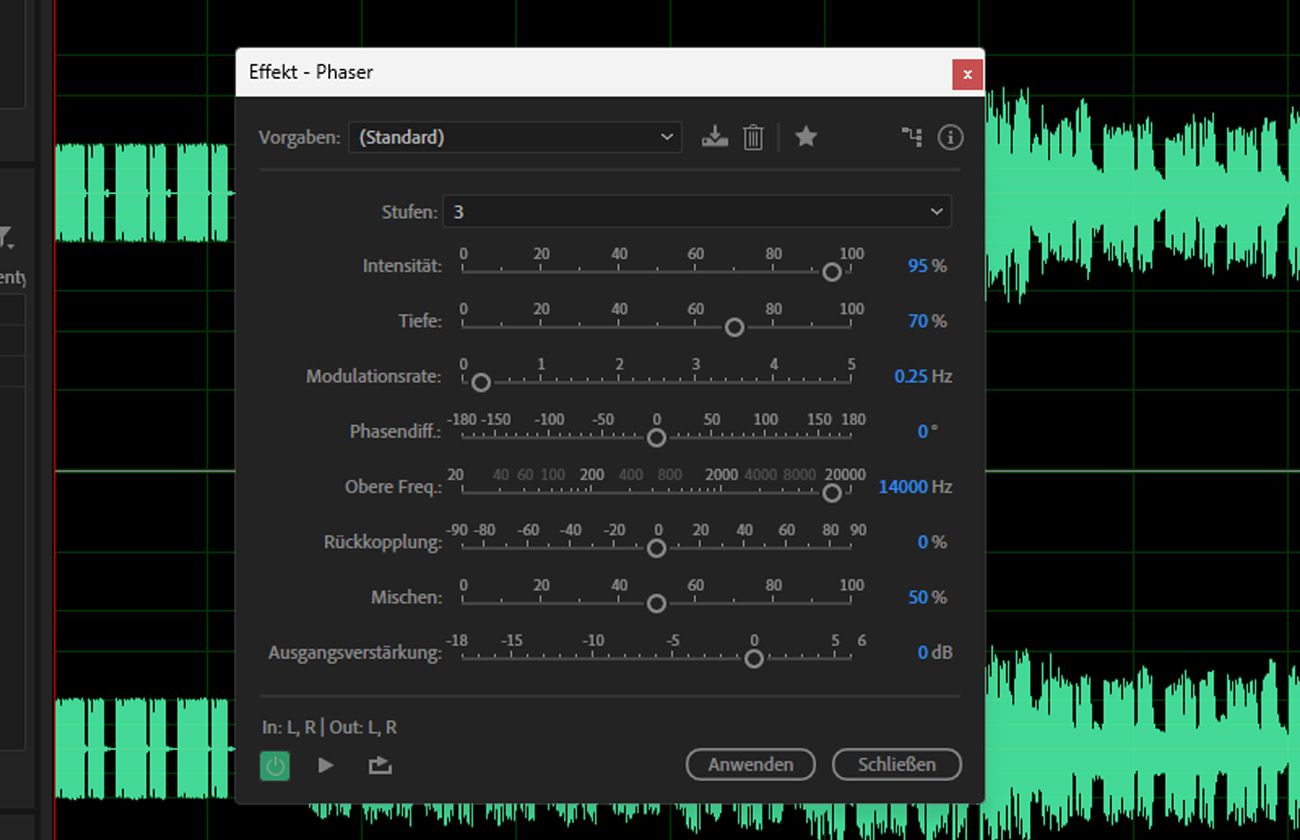Apply the effect with Anwenden

(750, 764)
